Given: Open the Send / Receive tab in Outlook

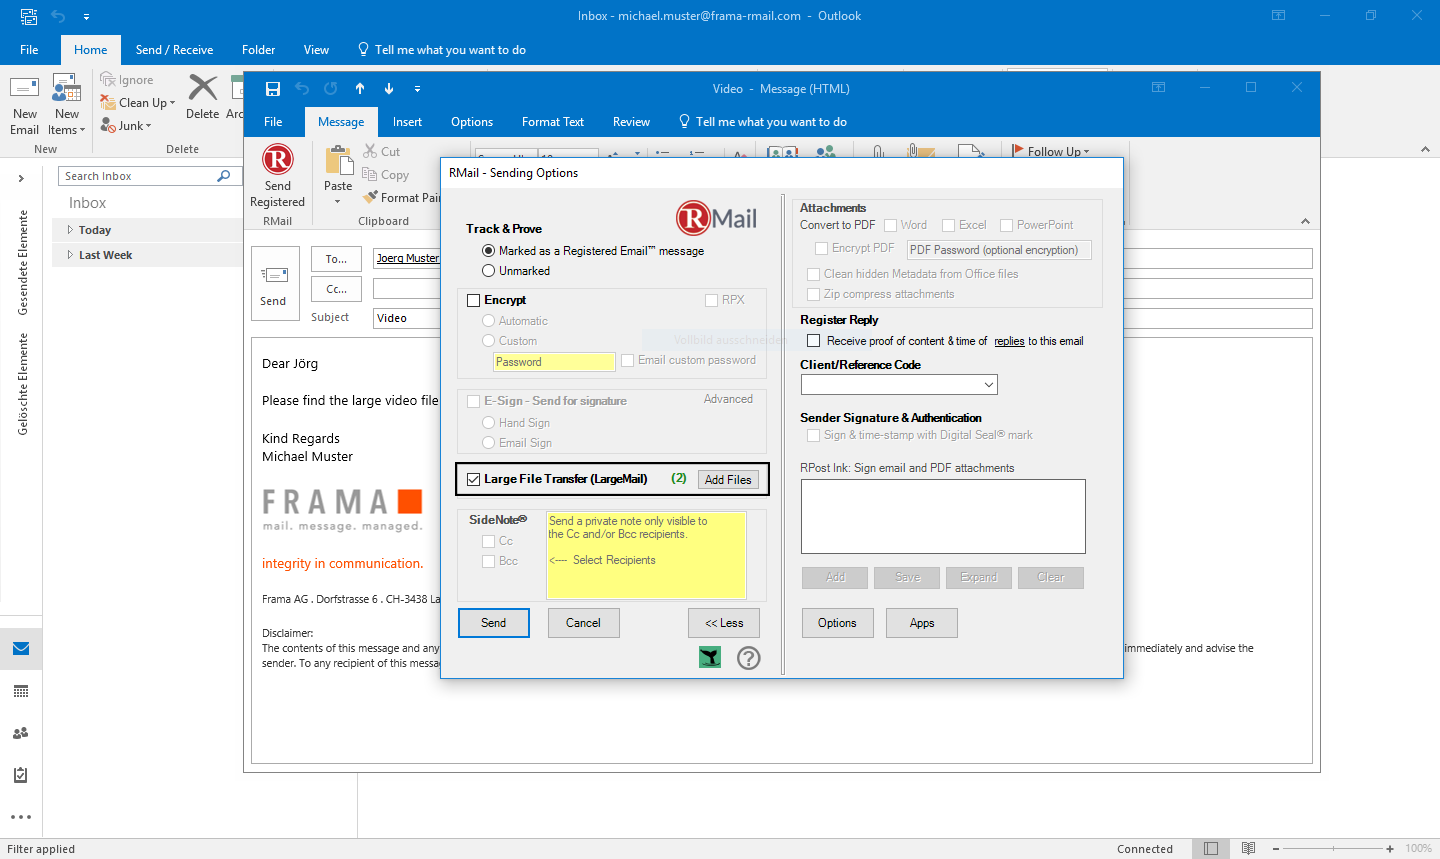Looking at the screenshot, I should click(x=174, y=50).
